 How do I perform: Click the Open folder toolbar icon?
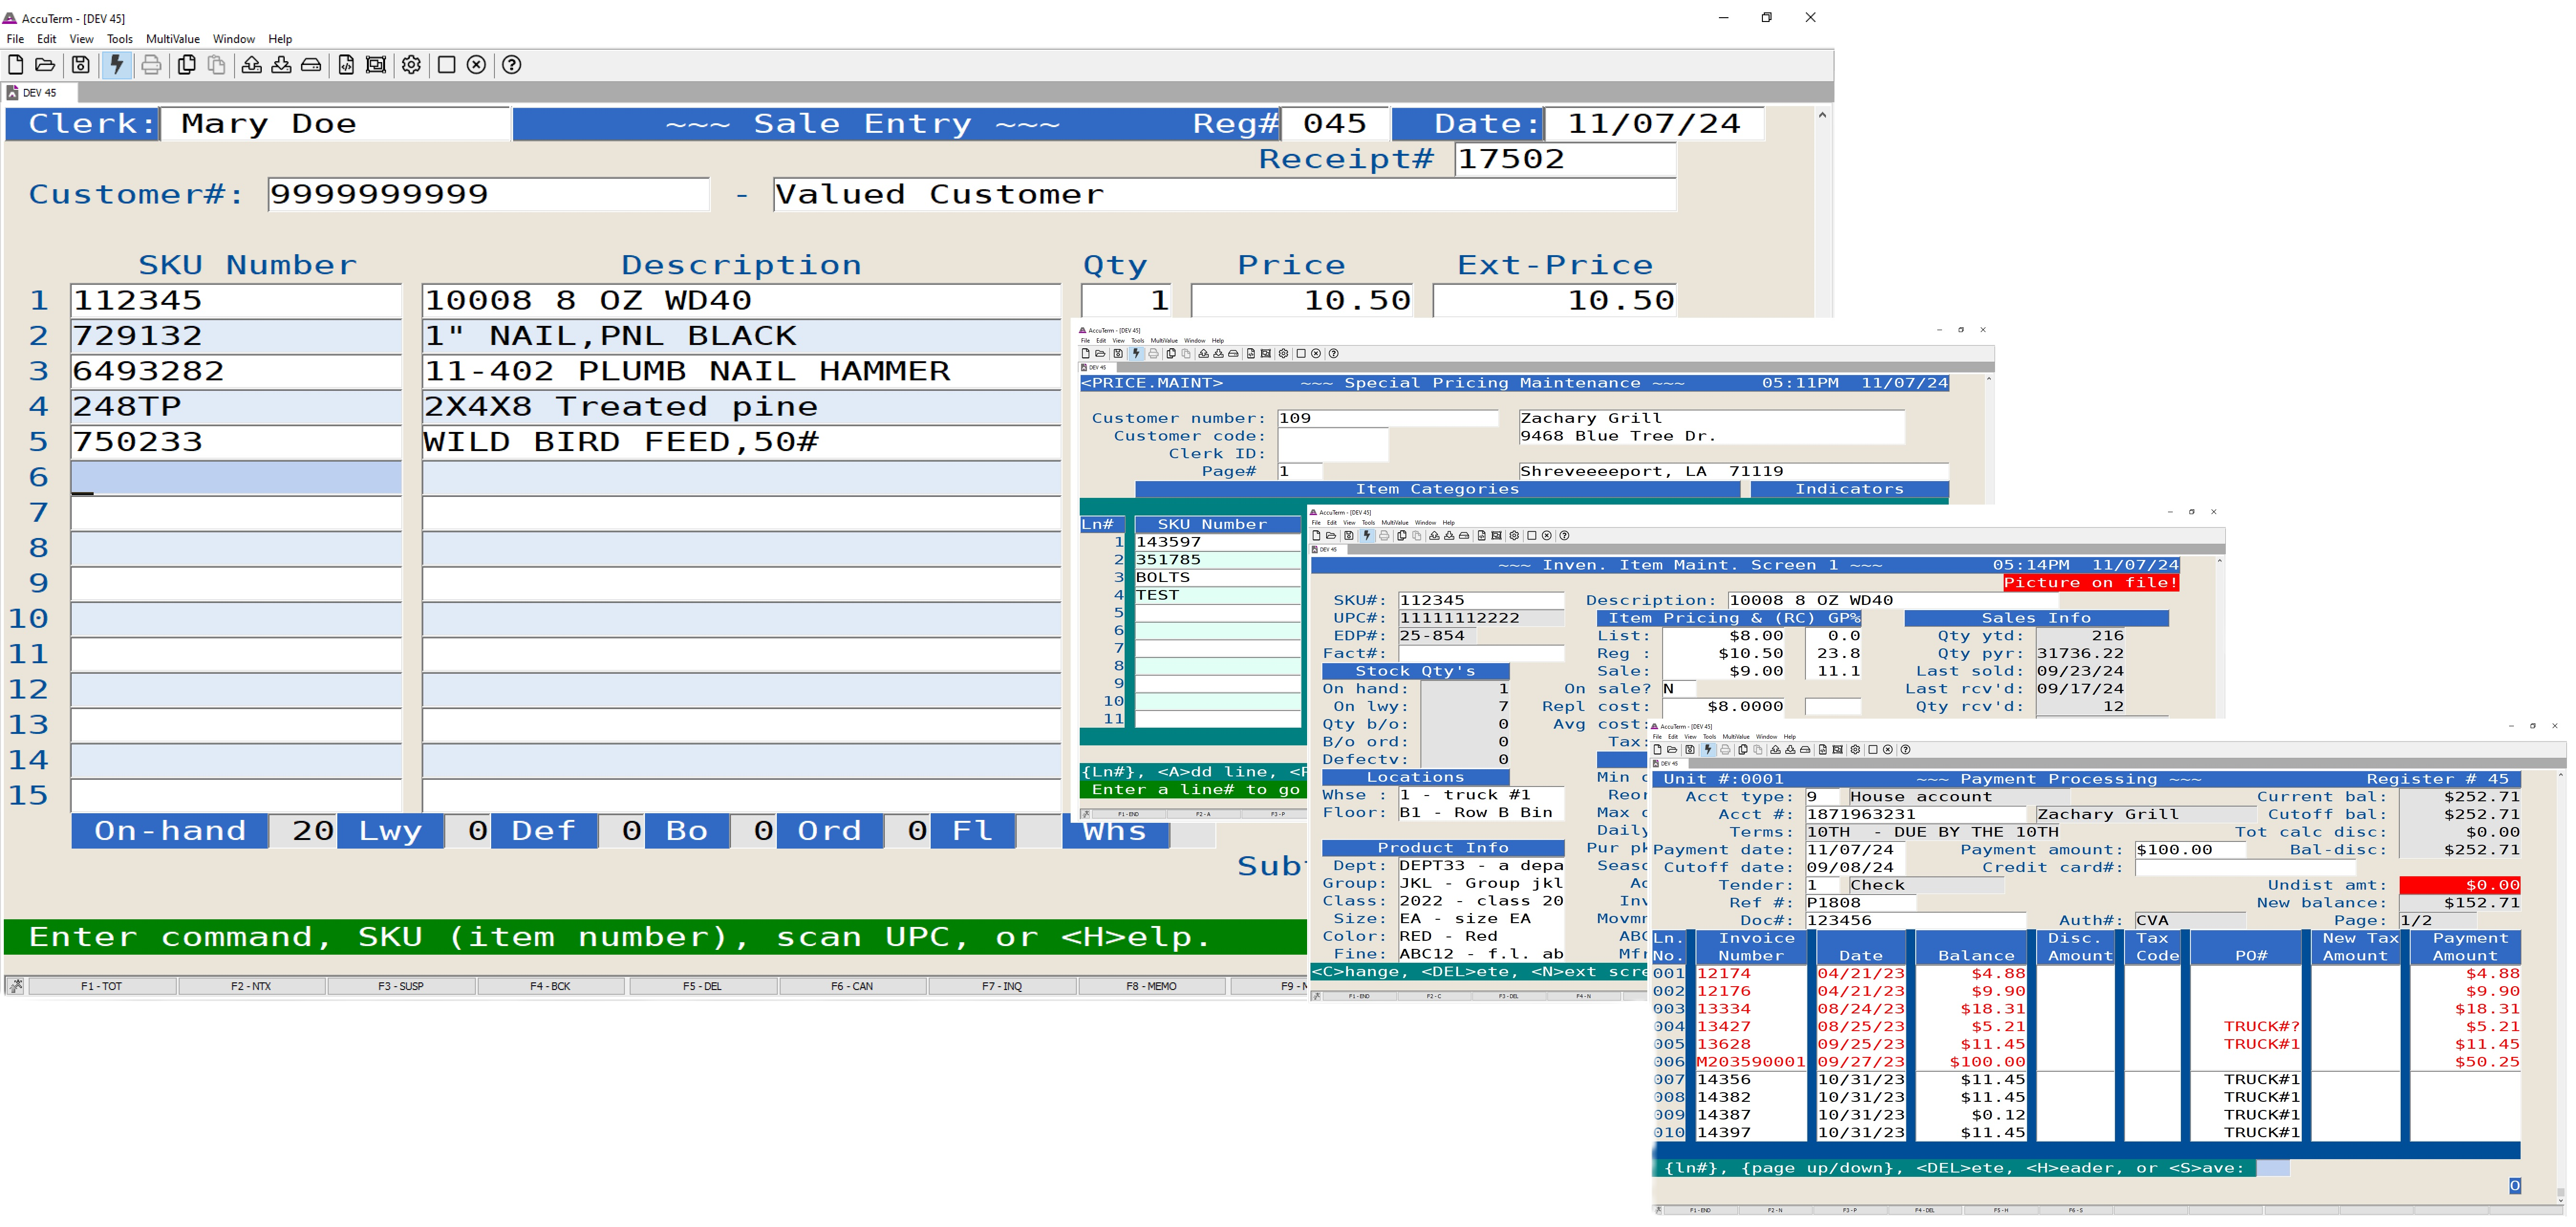click(45, 65)
